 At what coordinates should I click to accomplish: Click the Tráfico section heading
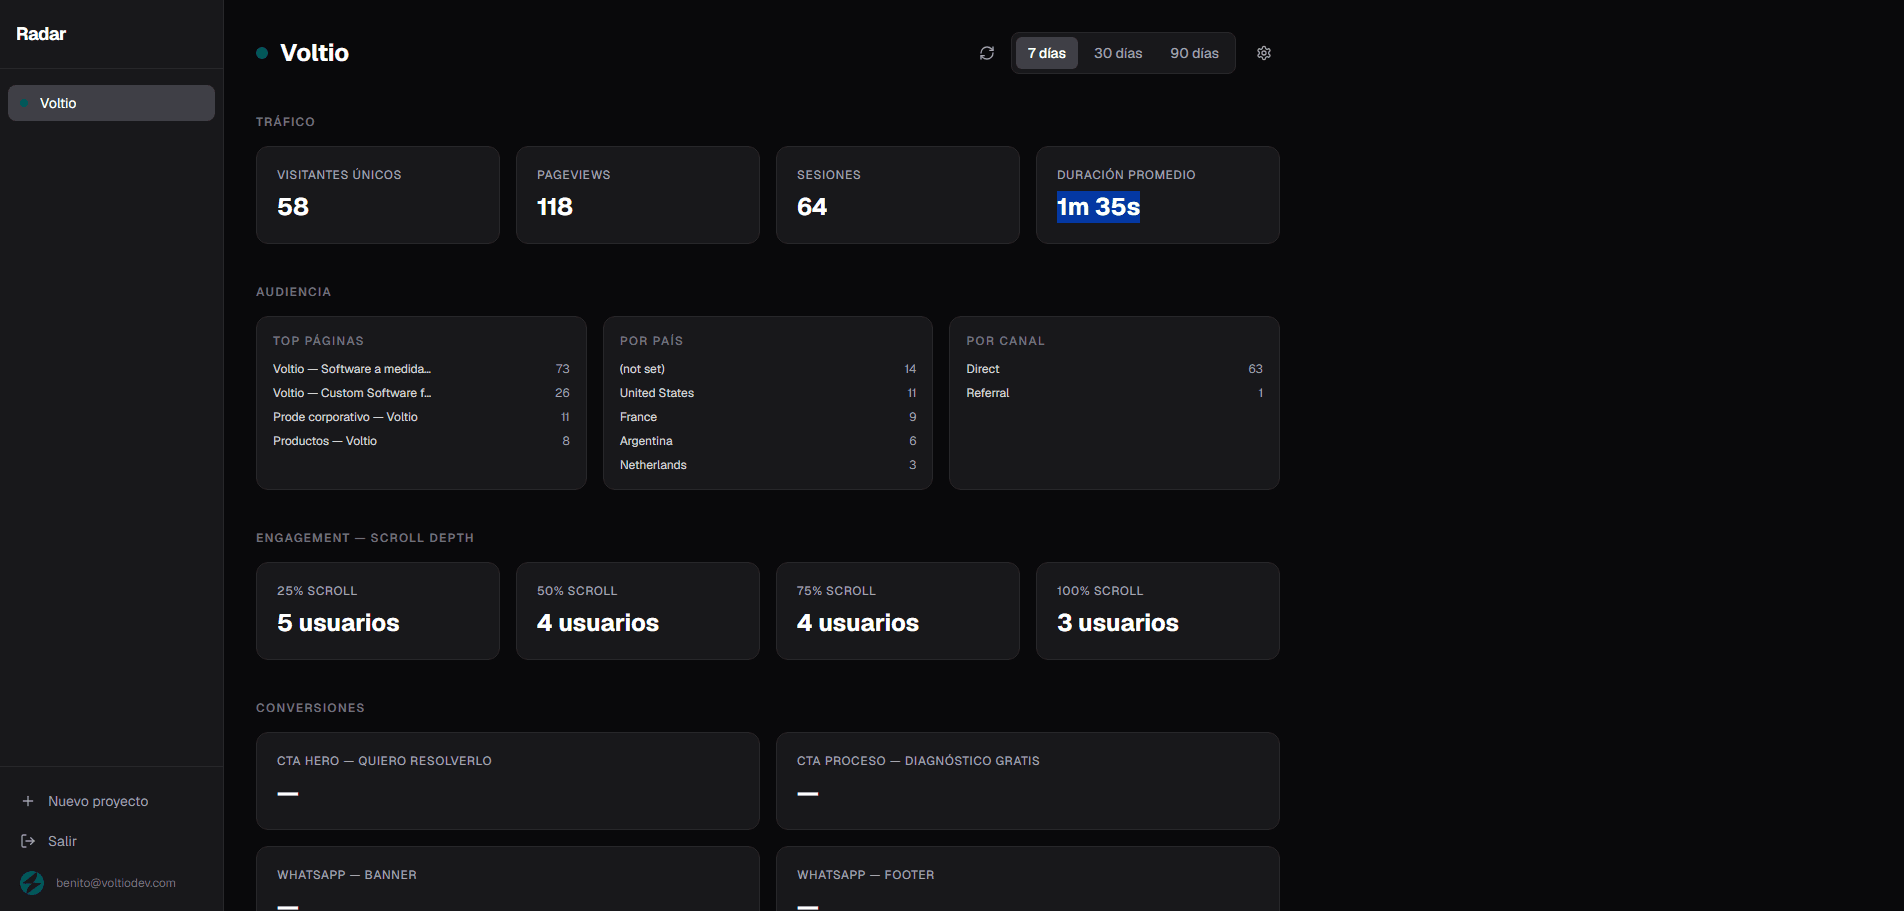[x=285, y=122]
